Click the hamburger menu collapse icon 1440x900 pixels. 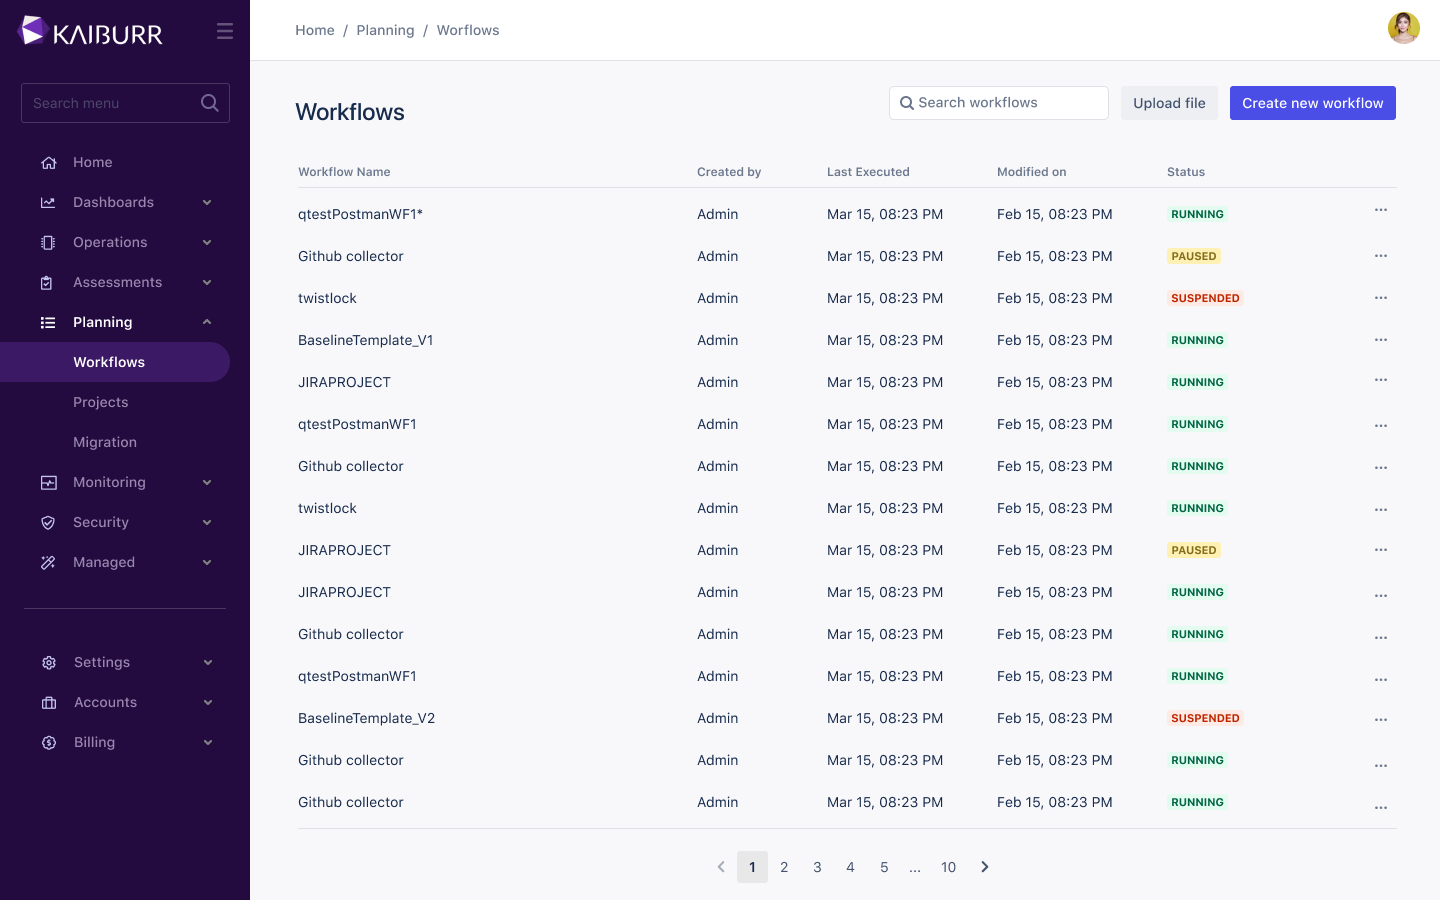tap(225, 32)
